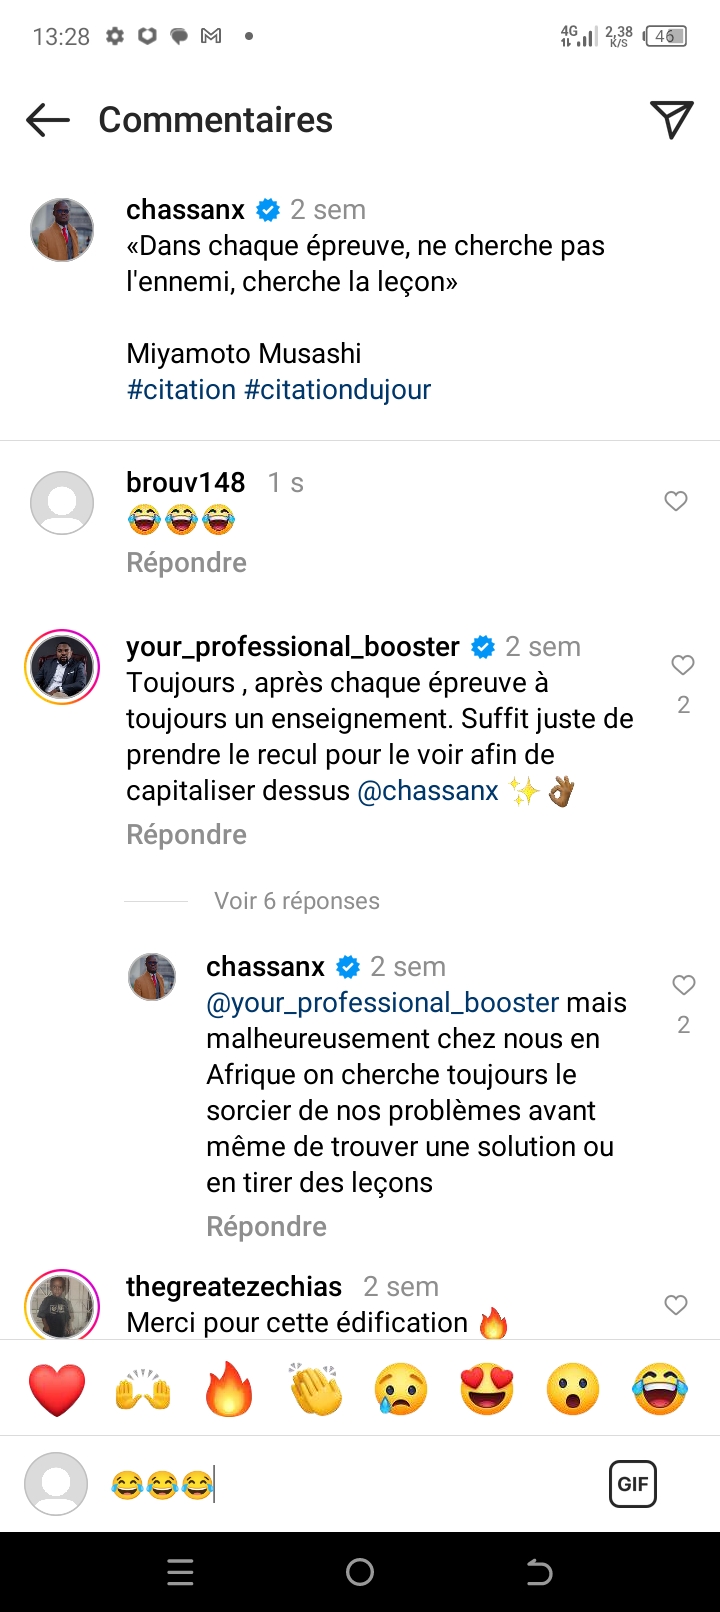This screenshot has height=1612, width=720.
Task: Insert the laughing-tears quick emoji
Action: point(660,1389)
